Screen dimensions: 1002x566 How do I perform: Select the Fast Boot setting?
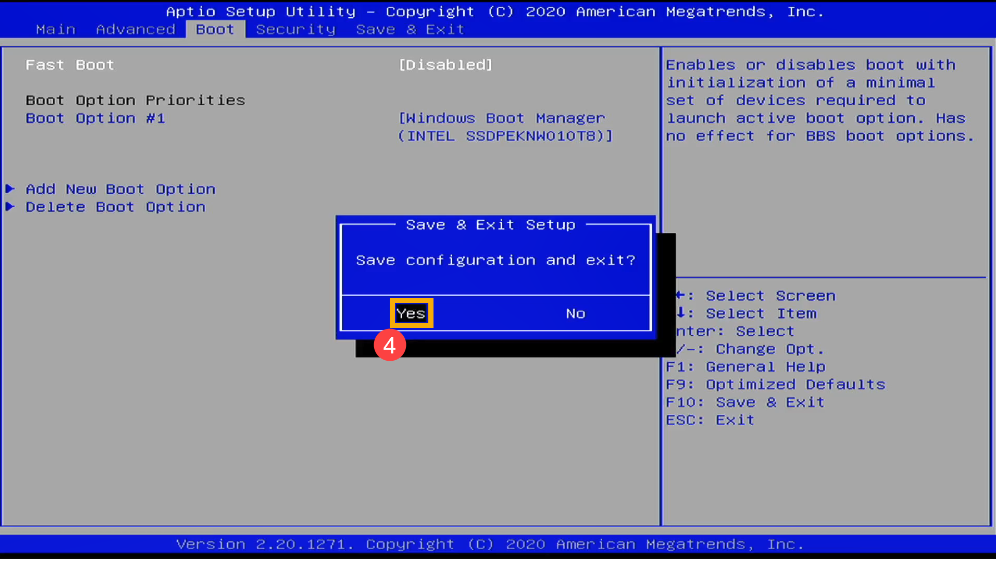70,65
